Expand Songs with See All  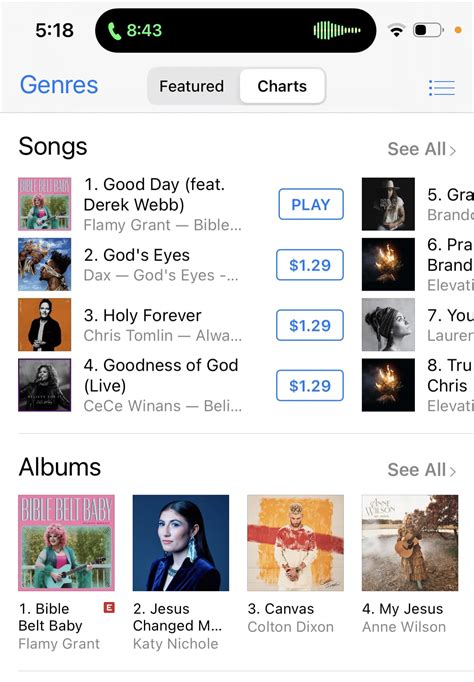pos(421,149)
